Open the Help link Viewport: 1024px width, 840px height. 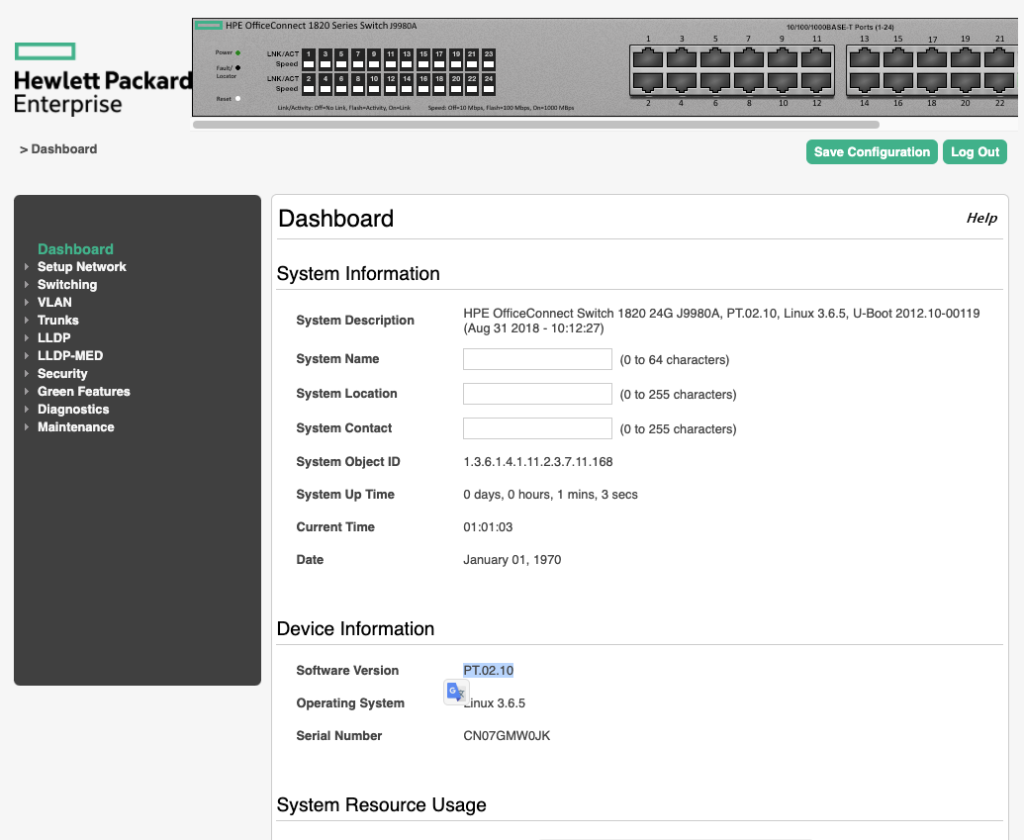pos(981,218)
